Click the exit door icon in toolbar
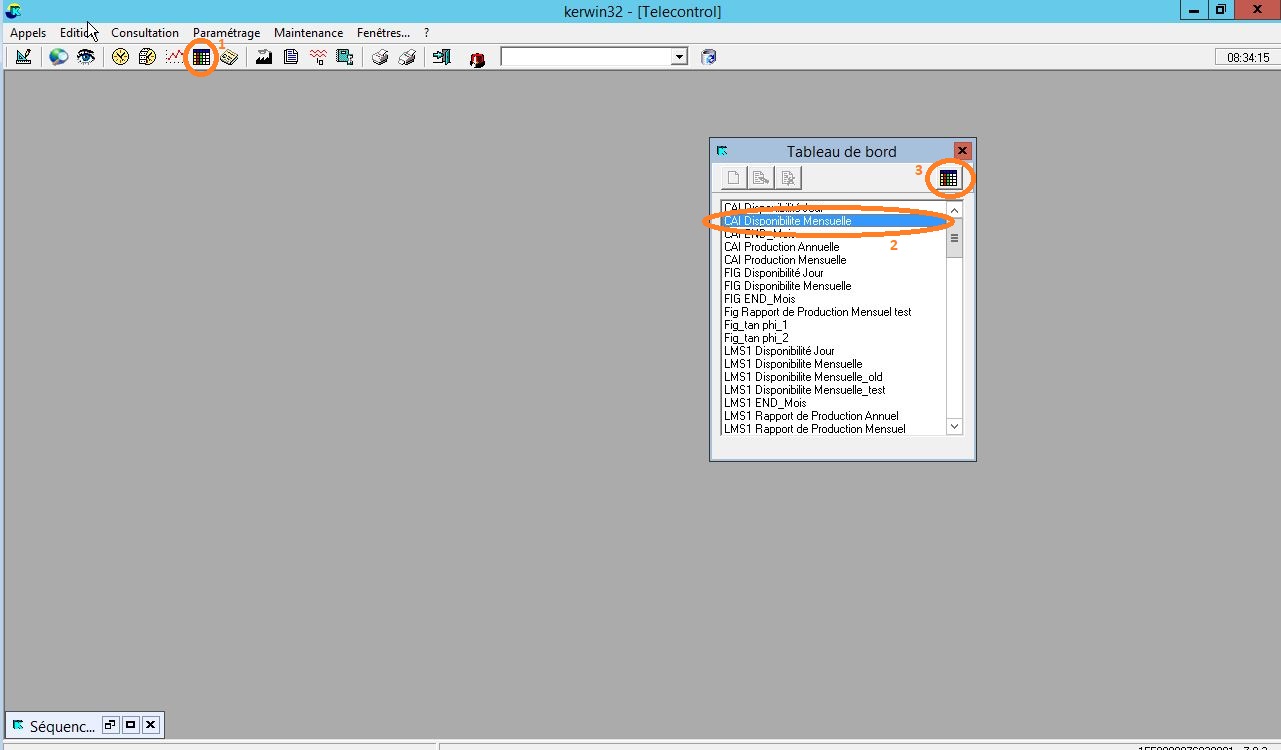1281x750 pixels. point(441,57)
